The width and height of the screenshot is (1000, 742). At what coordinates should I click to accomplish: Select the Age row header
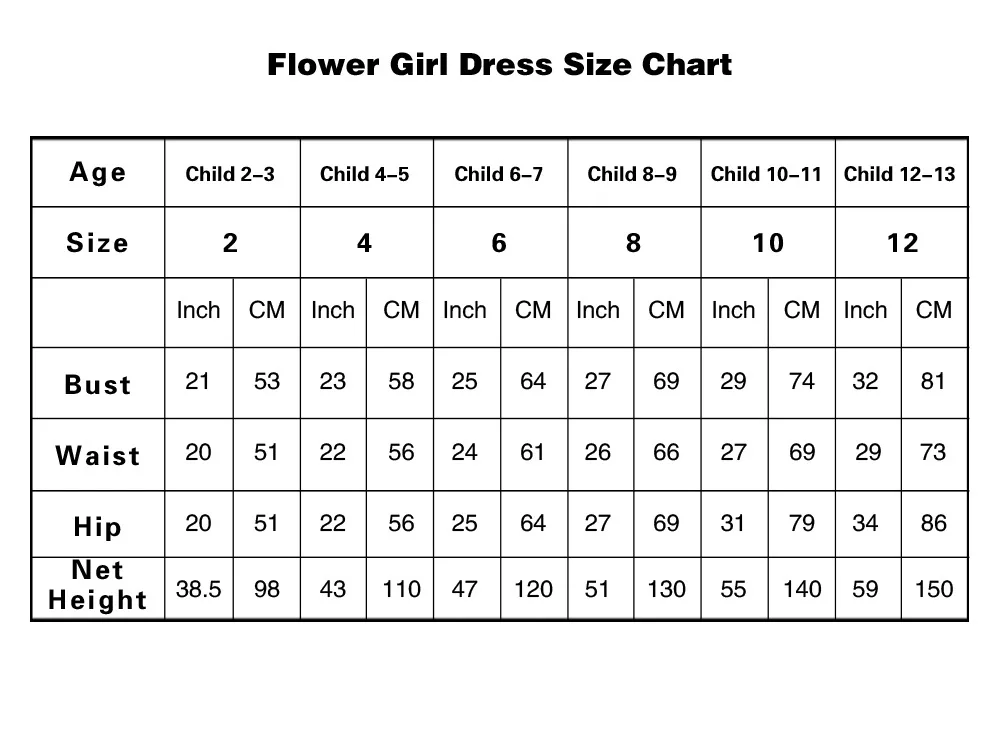tap(98, 172)
